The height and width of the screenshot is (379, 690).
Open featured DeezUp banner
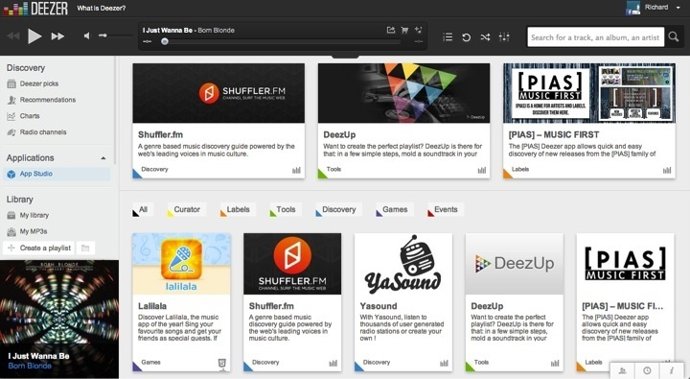(x=404, y=93)
